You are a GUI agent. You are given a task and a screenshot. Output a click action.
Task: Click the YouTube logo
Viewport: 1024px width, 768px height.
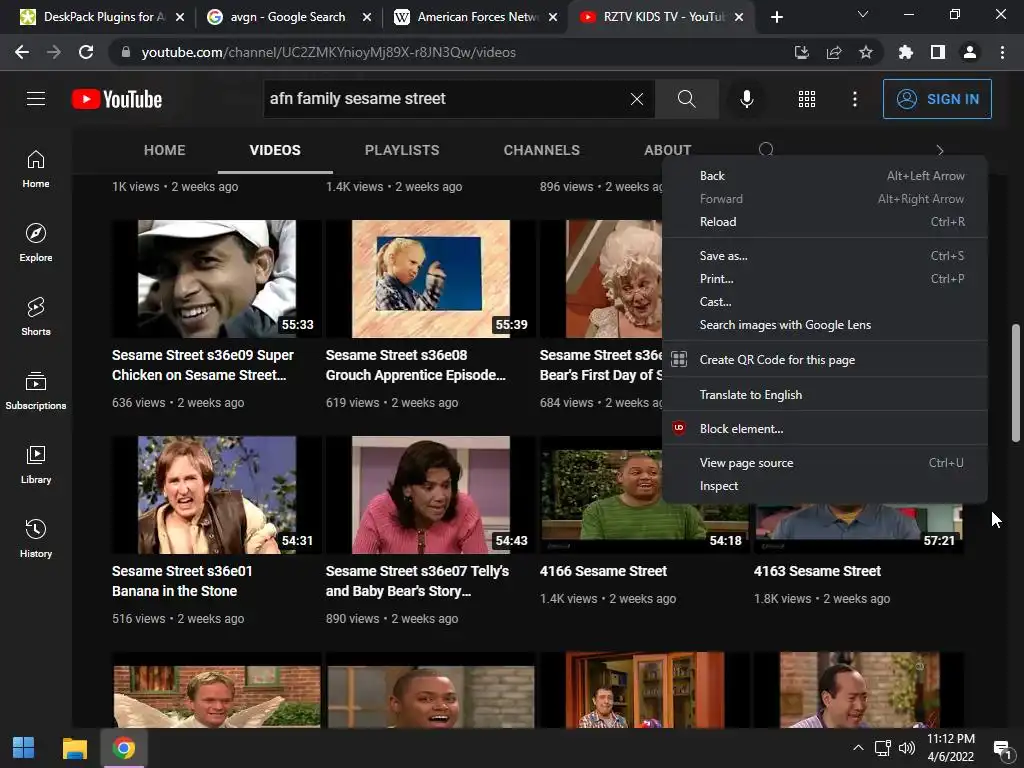point(117,99)
